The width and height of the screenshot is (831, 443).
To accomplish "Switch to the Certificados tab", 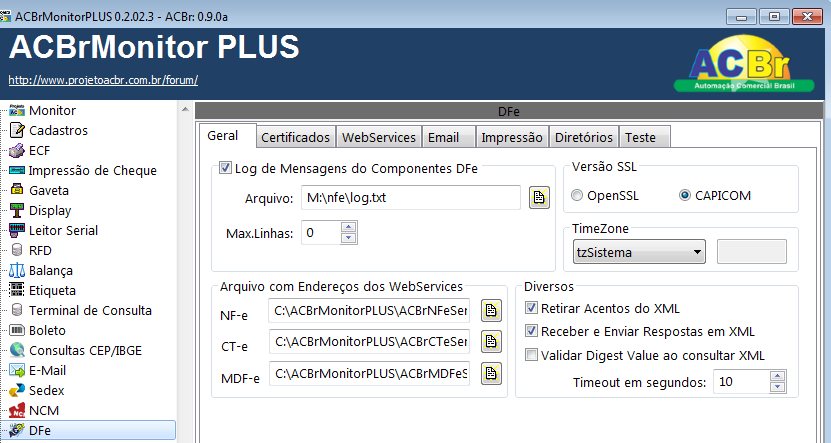I will tap(296, 137).
